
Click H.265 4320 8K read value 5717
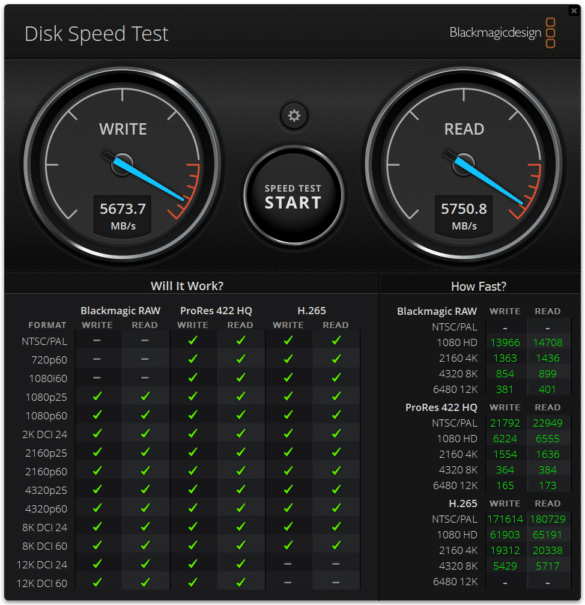point(548,566)
